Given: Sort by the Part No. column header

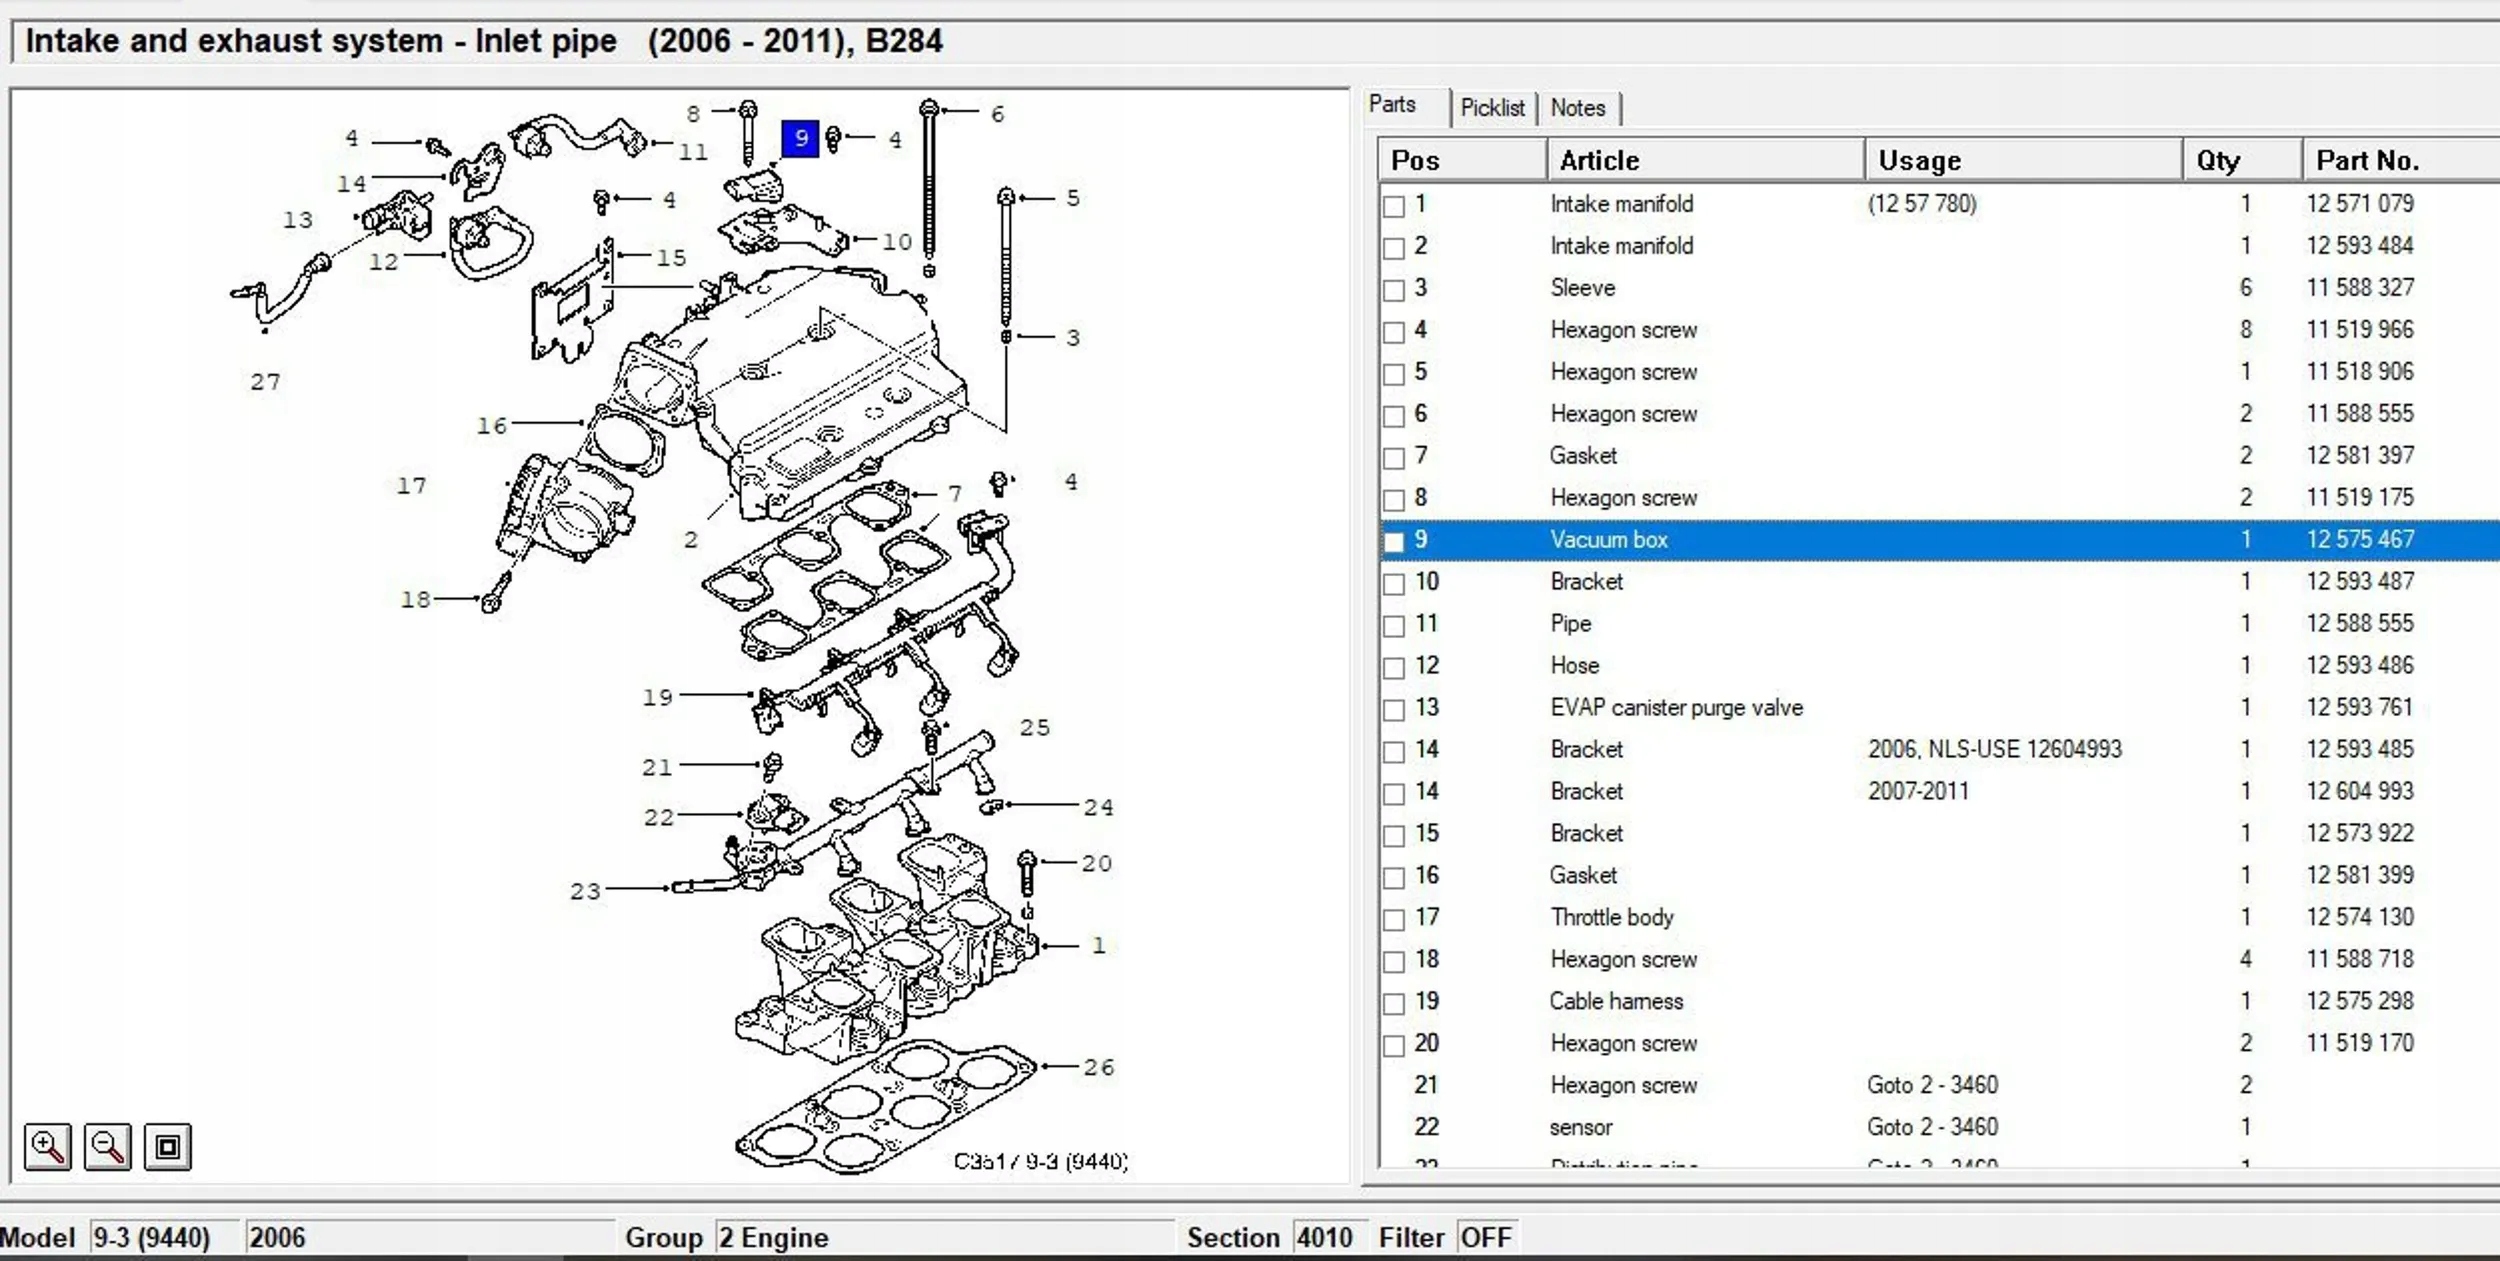Looking at the screenshot, I should (2367, 161).
